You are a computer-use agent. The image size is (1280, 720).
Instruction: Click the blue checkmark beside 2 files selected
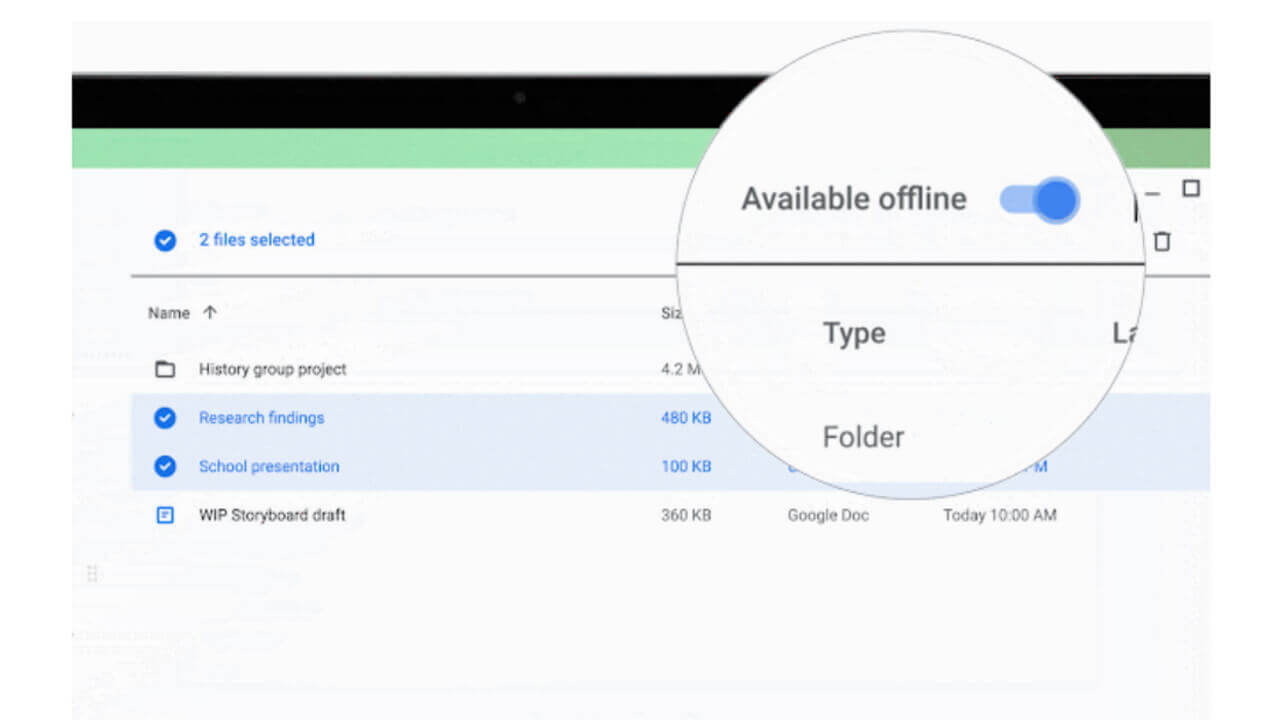coord(165,240)
